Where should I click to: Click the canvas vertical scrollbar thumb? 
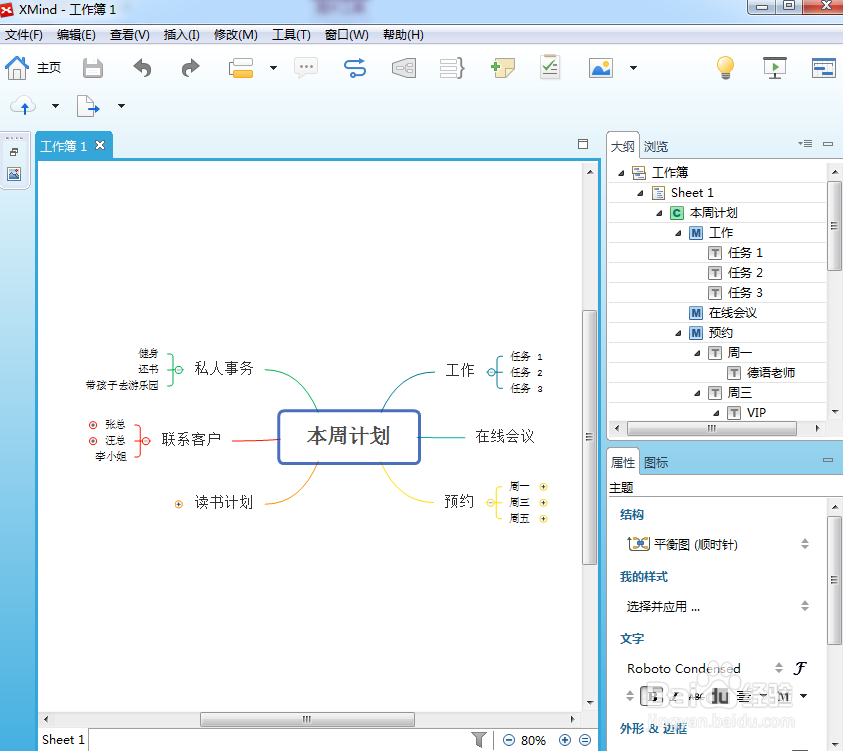pos(590,437)
